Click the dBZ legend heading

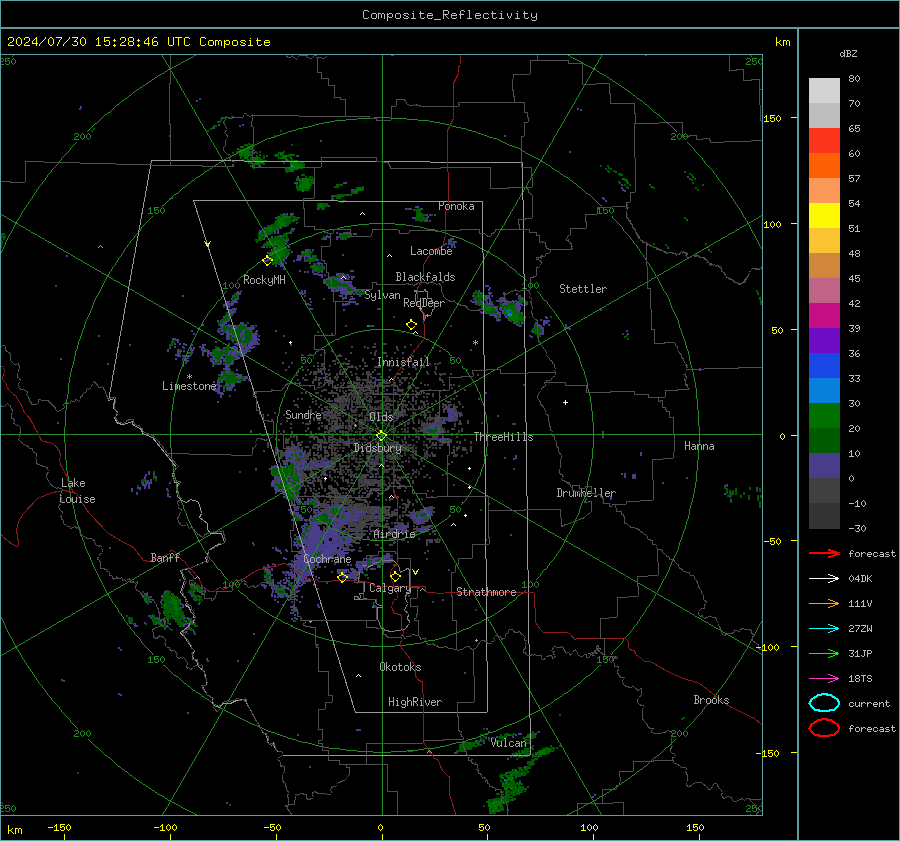848,54
